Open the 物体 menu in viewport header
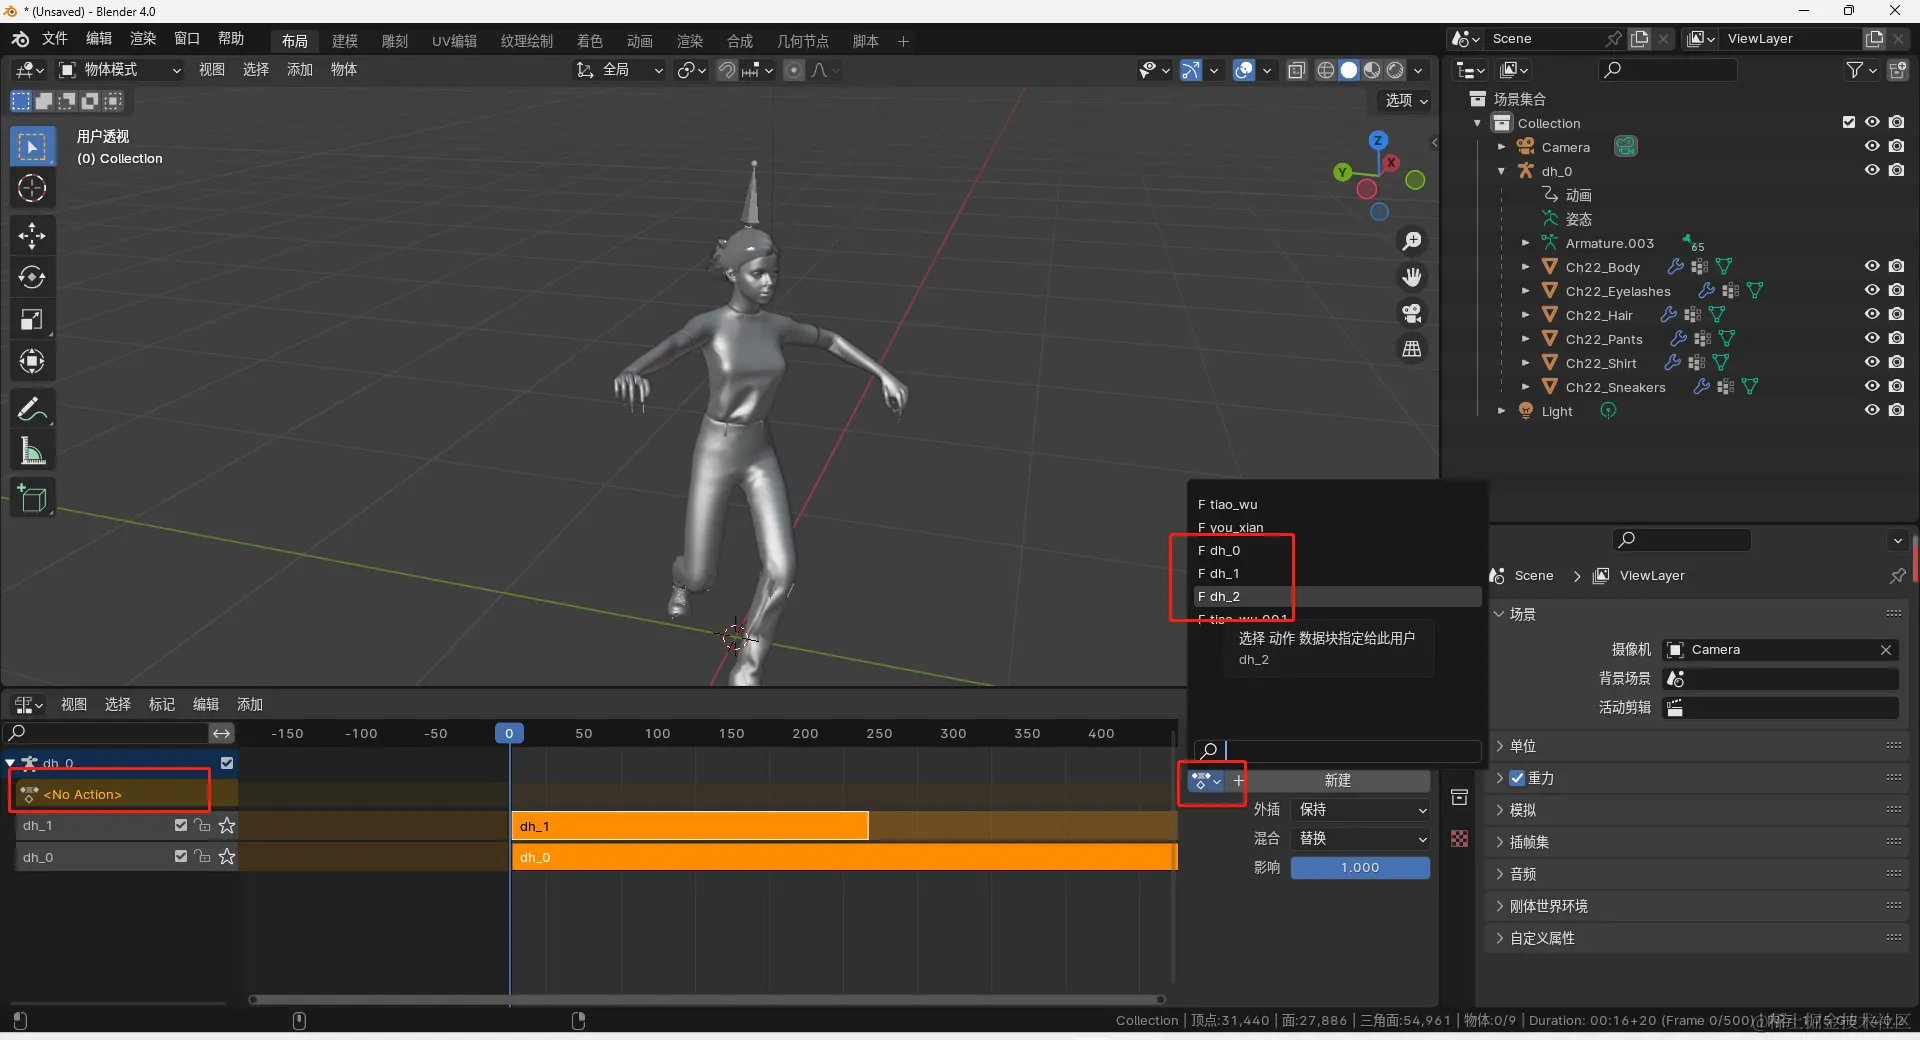Screen dimensions: 1920x1040 344,70
